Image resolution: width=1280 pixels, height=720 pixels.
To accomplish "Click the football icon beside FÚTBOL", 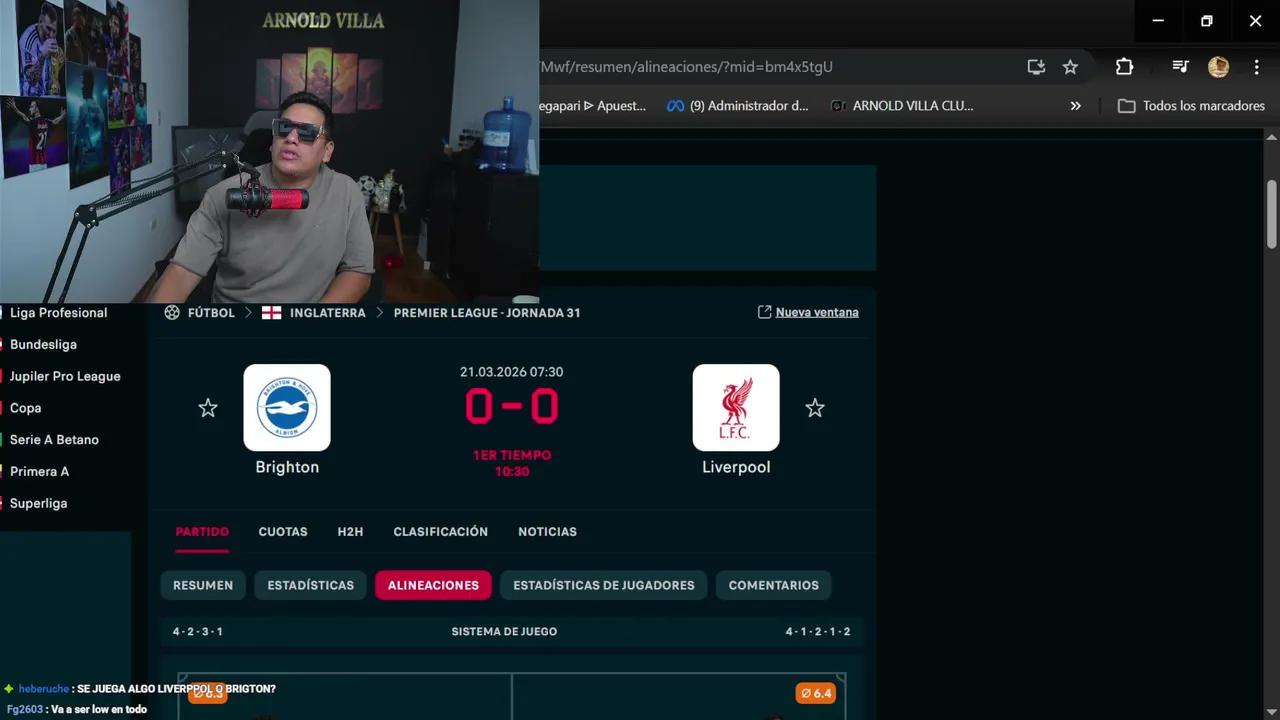I will pyautogui.click(x=172, y=312).
